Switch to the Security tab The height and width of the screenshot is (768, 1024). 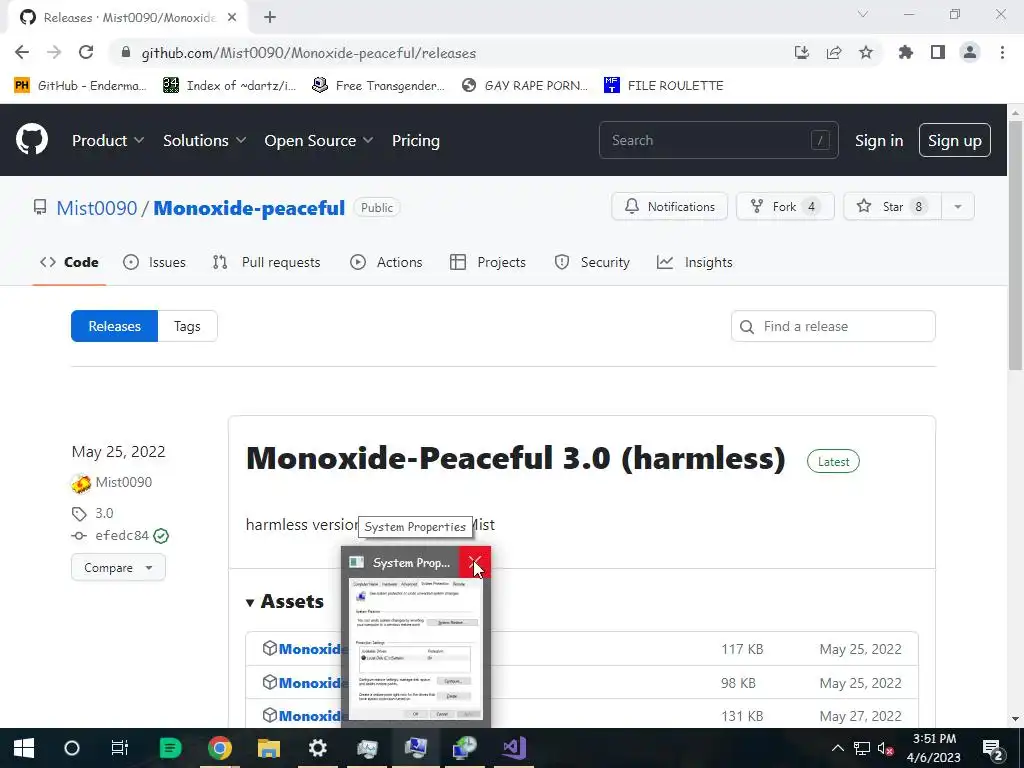coord(592,262)
